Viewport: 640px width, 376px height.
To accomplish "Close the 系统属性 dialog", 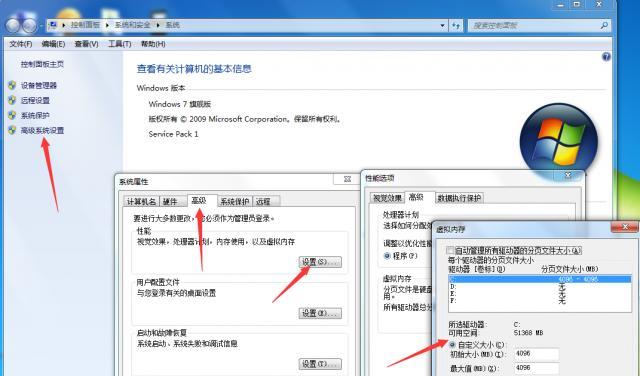I will [347, 179].
